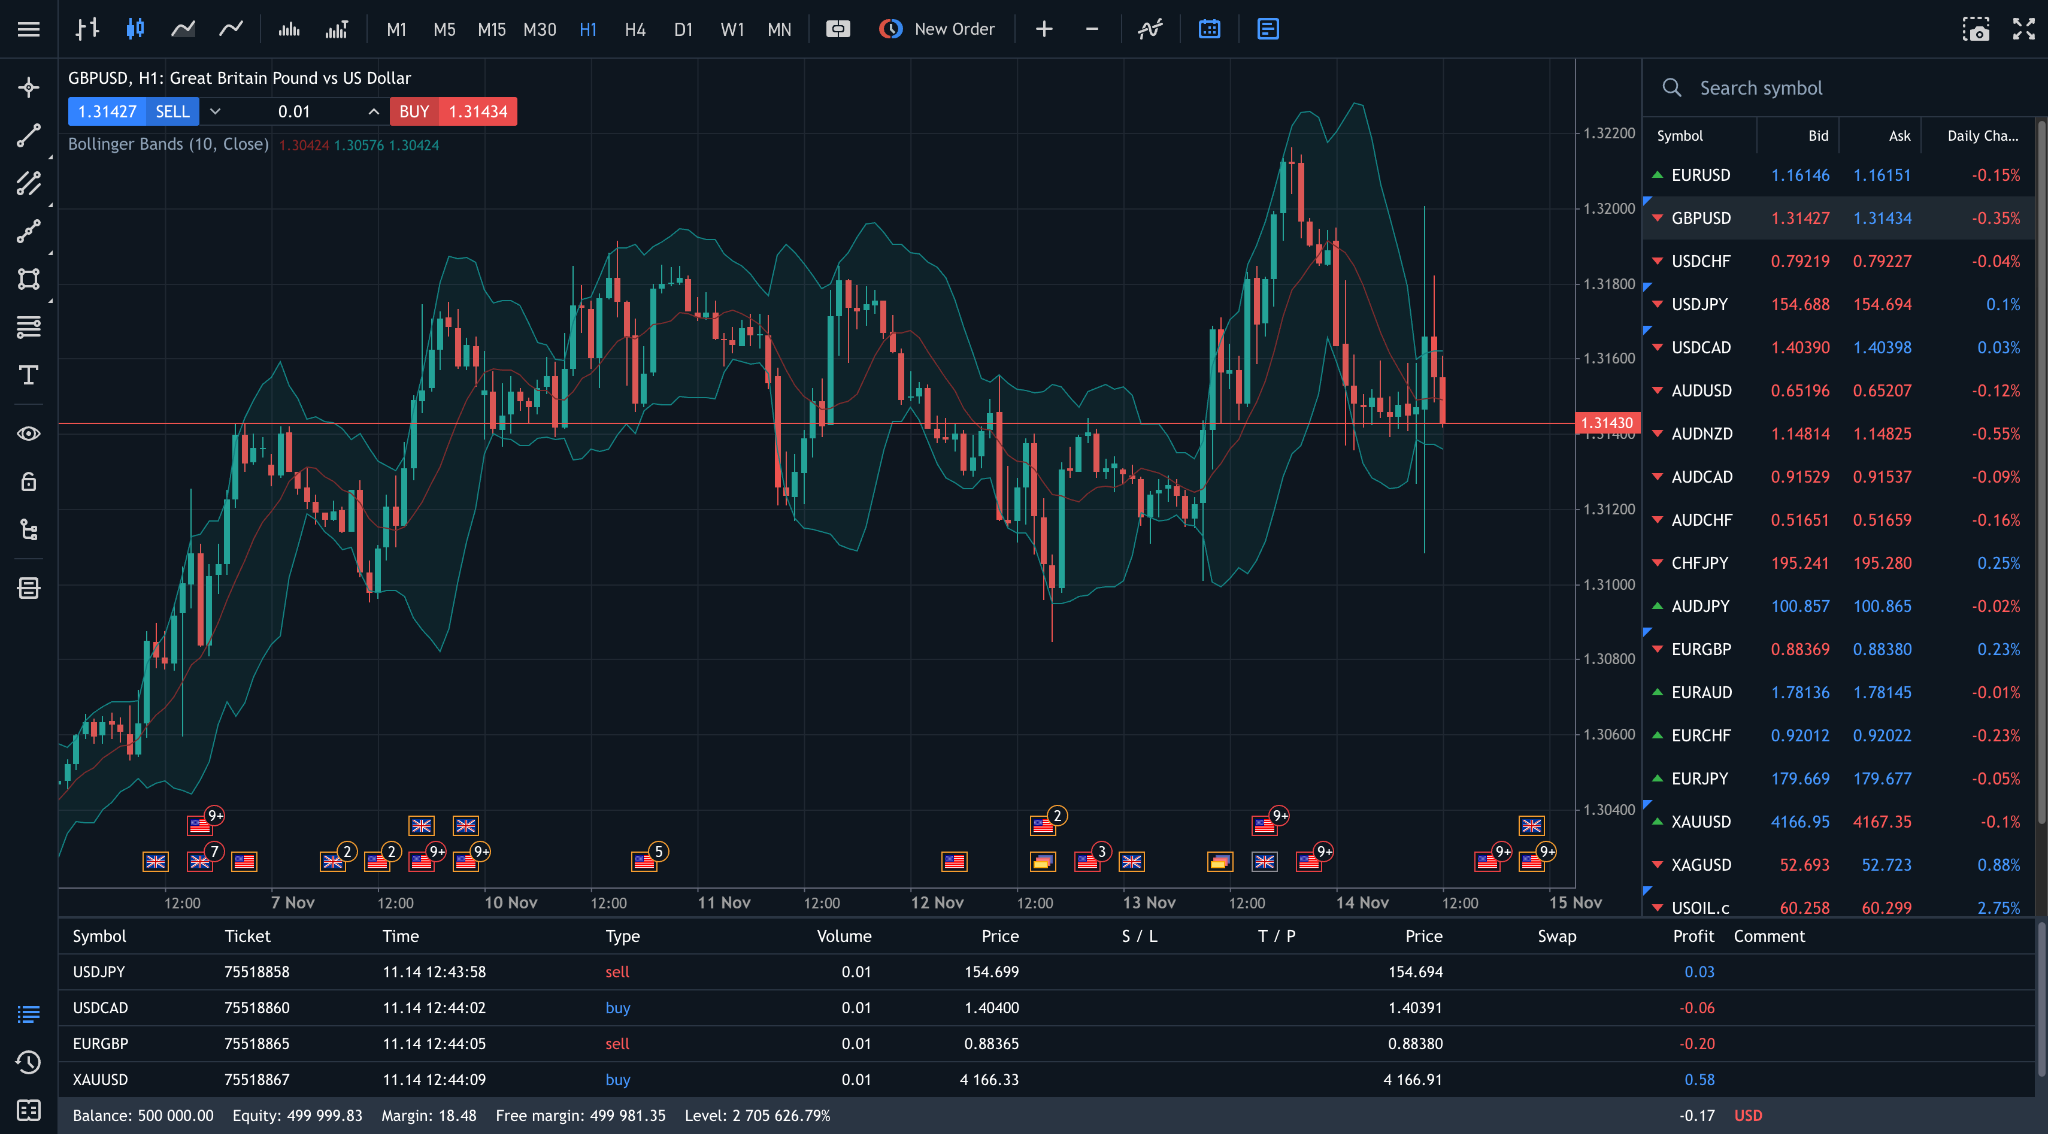The height and width of the screenshot is (1134, 2048).
Task: Toggle the chart-trading link icon
Action: click(x=838, y=29)
